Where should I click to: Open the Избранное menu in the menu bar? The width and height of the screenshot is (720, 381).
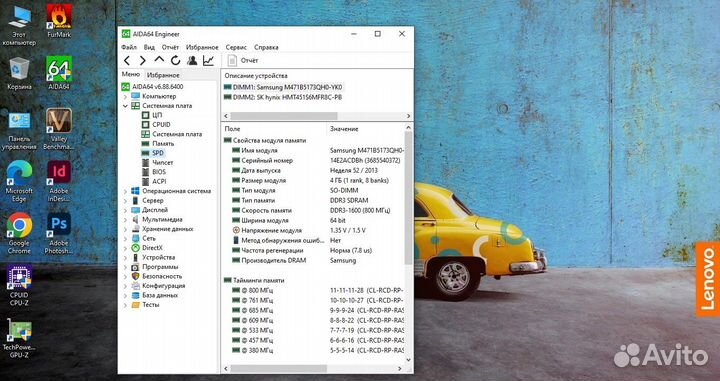point(202,47)
